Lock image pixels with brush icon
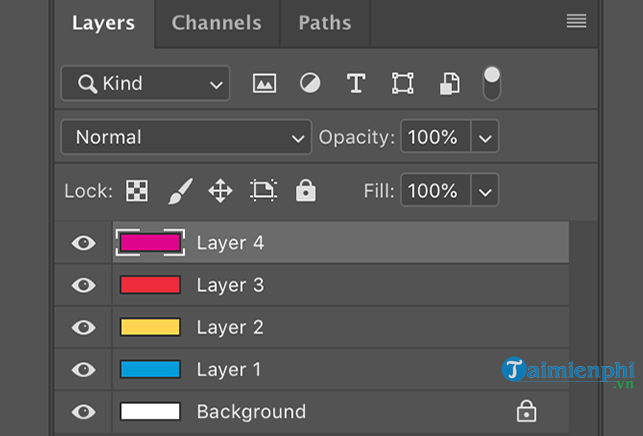643x436 pixels. click(180, 191)
